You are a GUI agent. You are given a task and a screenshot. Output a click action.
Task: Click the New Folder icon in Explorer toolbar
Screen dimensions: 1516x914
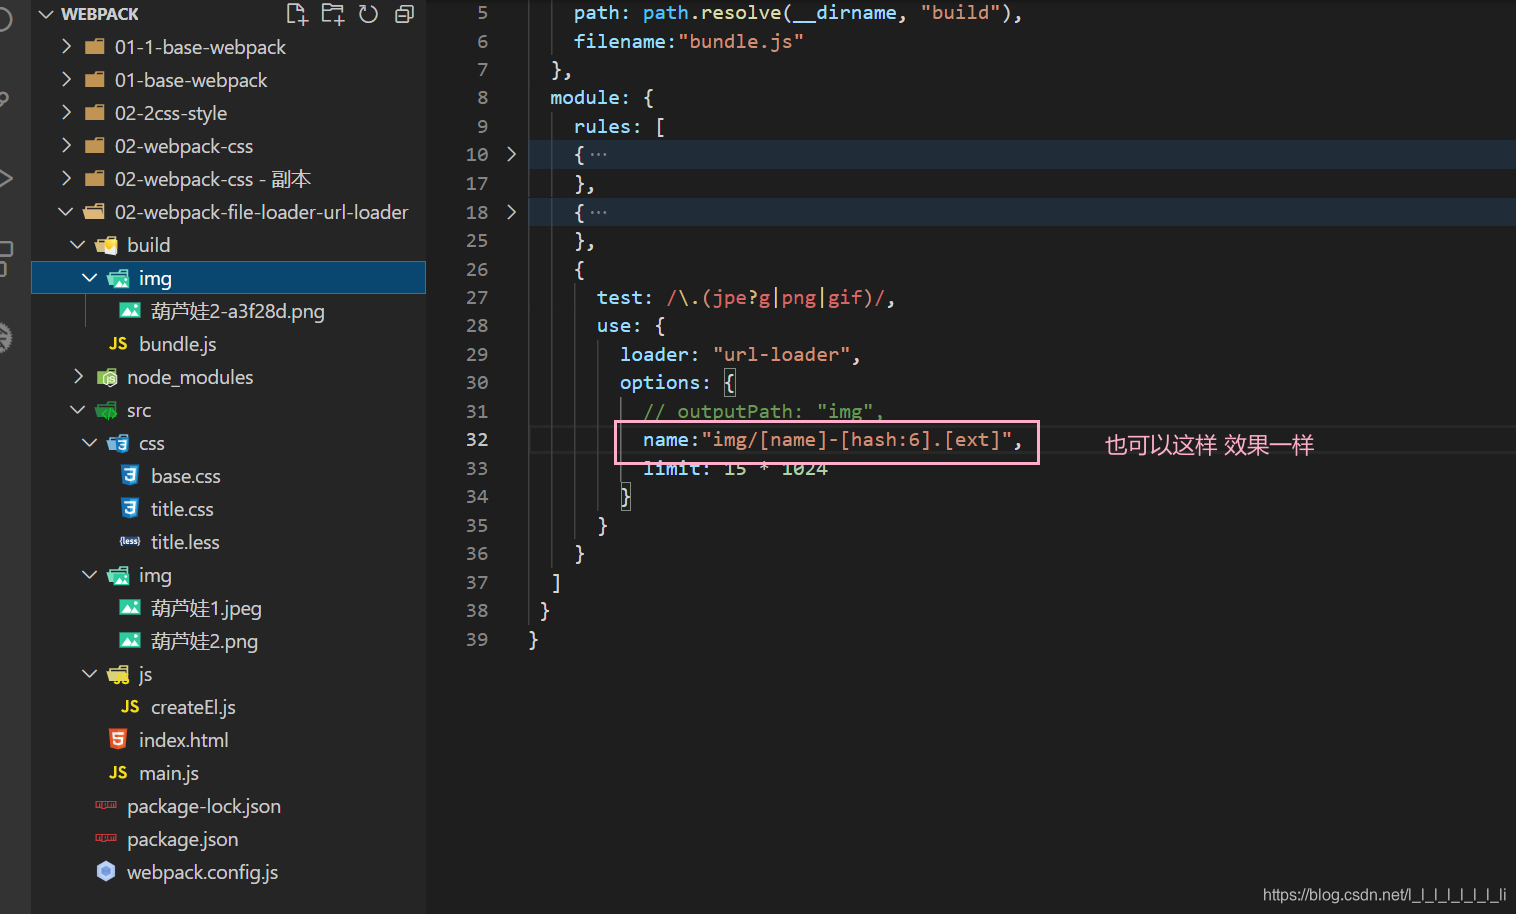tap(332, 13)
